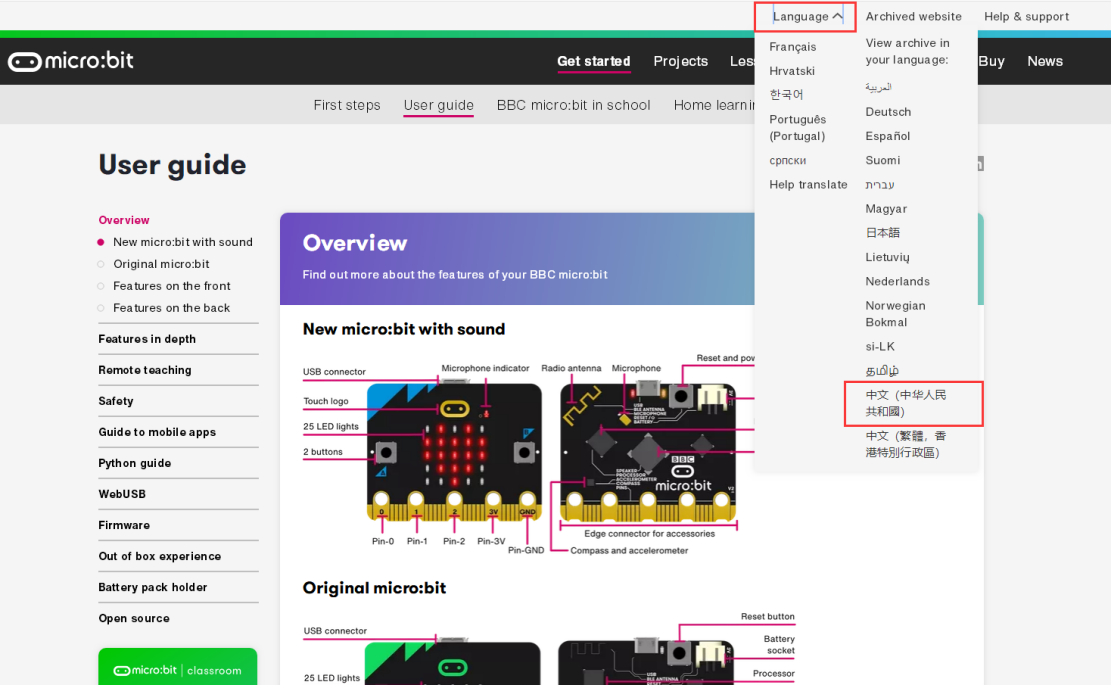This screenshot has height=685, width=1111.
Task: Select српски language
Action: (x=788, y=161)
